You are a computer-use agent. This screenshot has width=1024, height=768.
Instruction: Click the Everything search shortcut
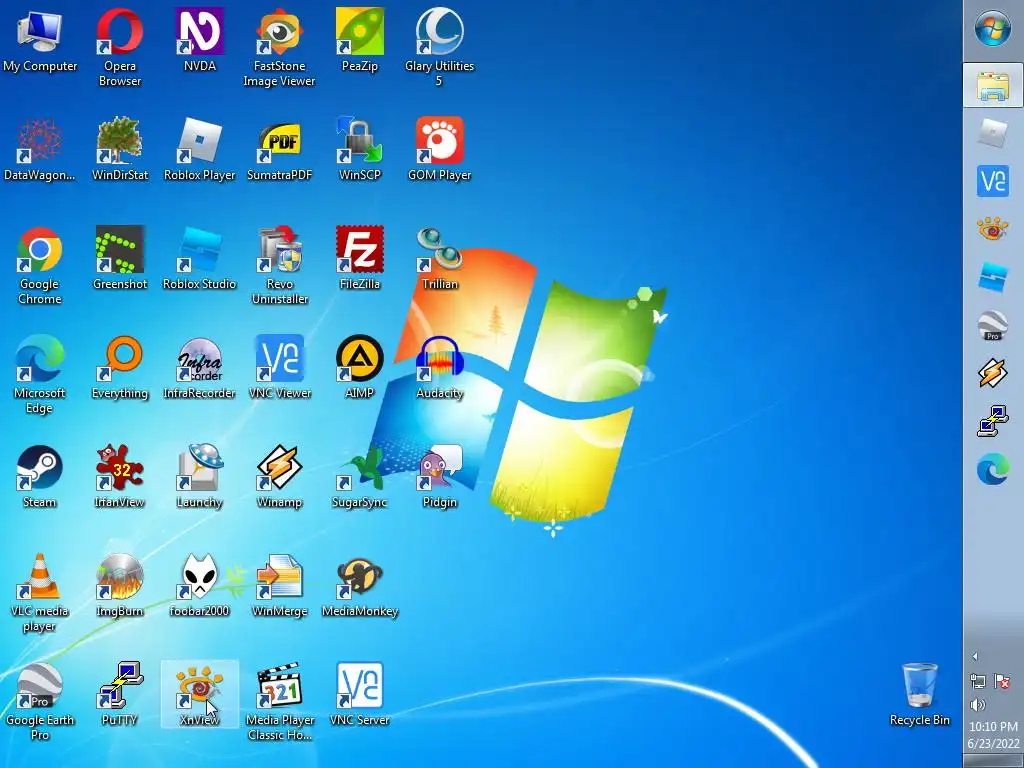[x=120, y=368]
